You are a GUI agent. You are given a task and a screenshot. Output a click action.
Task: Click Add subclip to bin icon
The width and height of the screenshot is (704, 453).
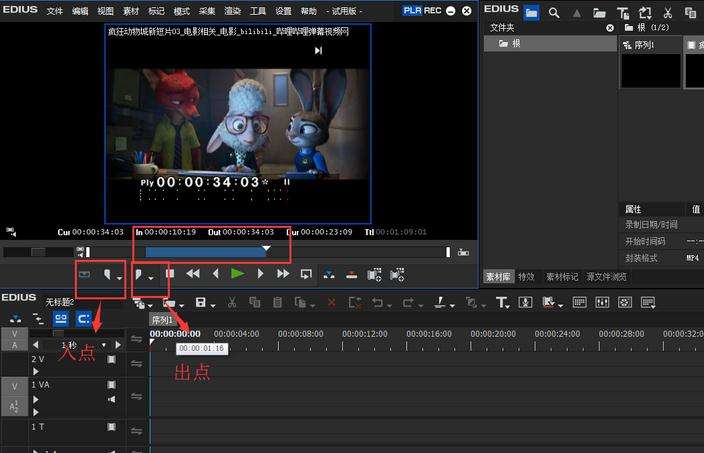(397, 274)
